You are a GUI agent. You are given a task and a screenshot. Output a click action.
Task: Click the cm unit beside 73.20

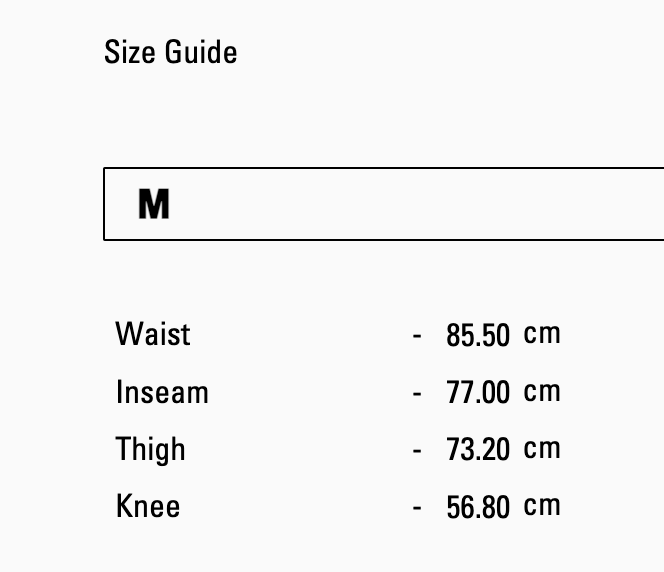point(542,449)
